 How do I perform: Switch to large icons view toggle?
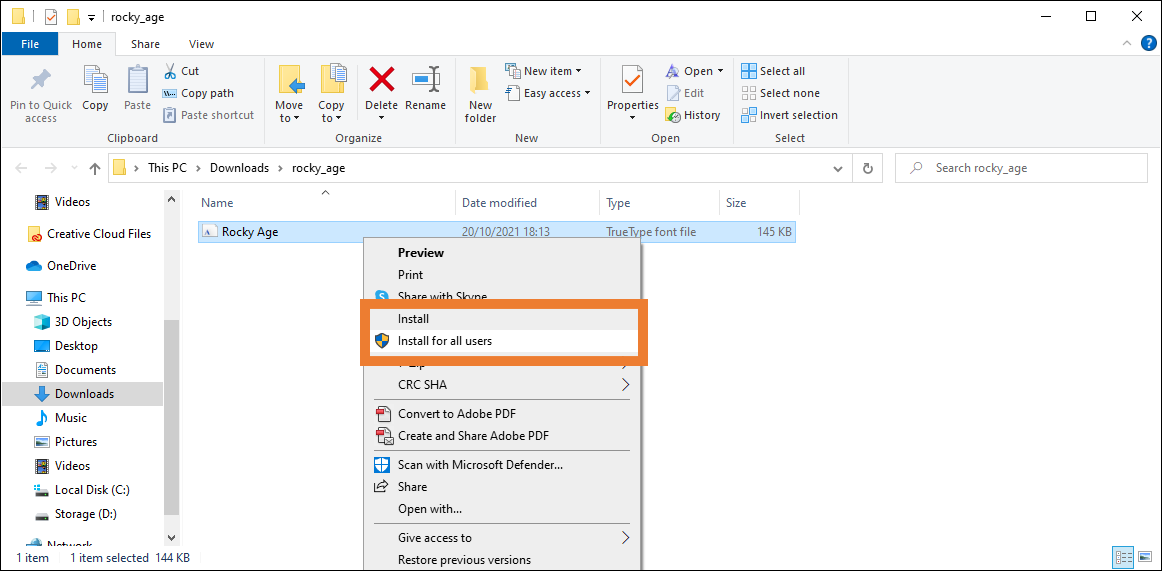click(1145, 557)
